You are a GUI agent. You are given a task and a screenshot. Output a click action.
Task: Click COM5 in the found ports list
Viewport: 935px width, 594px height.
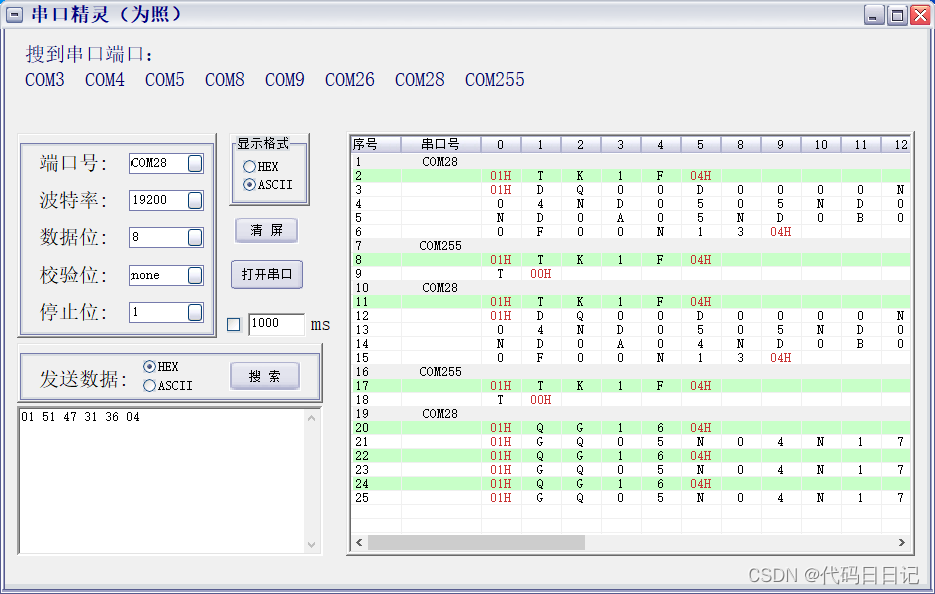(165, 80)
